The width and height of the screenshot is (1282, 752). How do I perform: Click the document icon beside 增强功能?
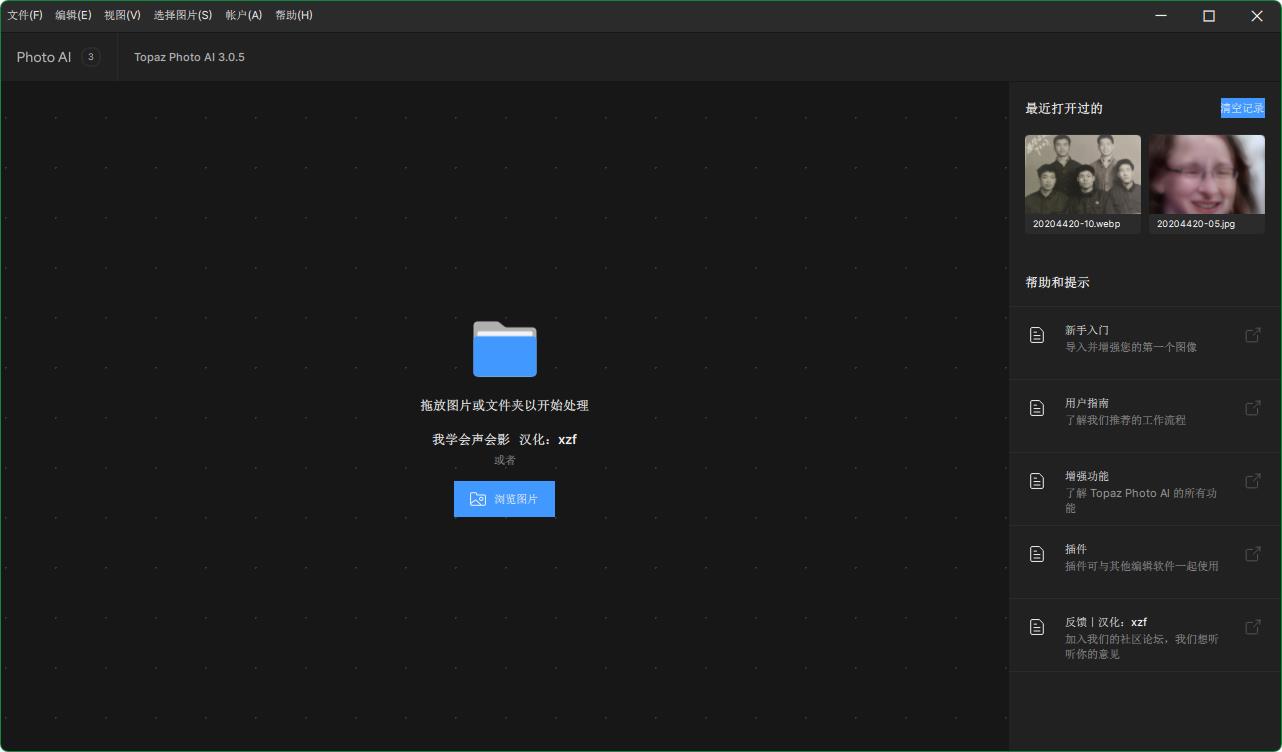pyautogui.click(x=1037, y=481)
